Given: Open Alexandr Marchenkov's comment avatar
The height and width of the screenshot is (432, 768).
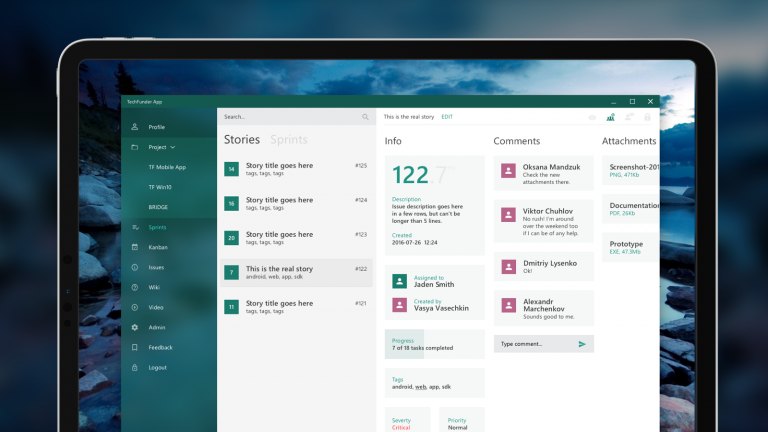Looking at the screenshot, I should (508, 305).
